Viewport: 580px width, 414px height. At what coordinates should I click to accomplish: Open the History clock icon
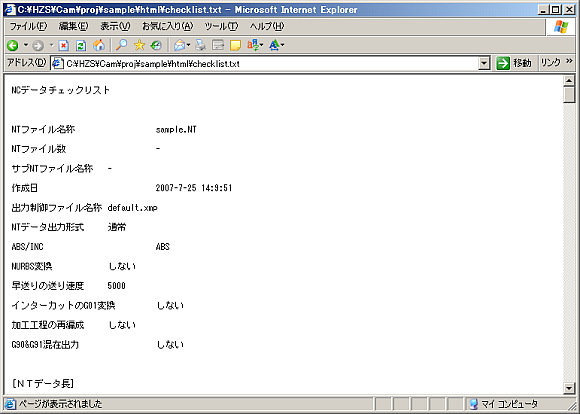click(x=156, y=46)
